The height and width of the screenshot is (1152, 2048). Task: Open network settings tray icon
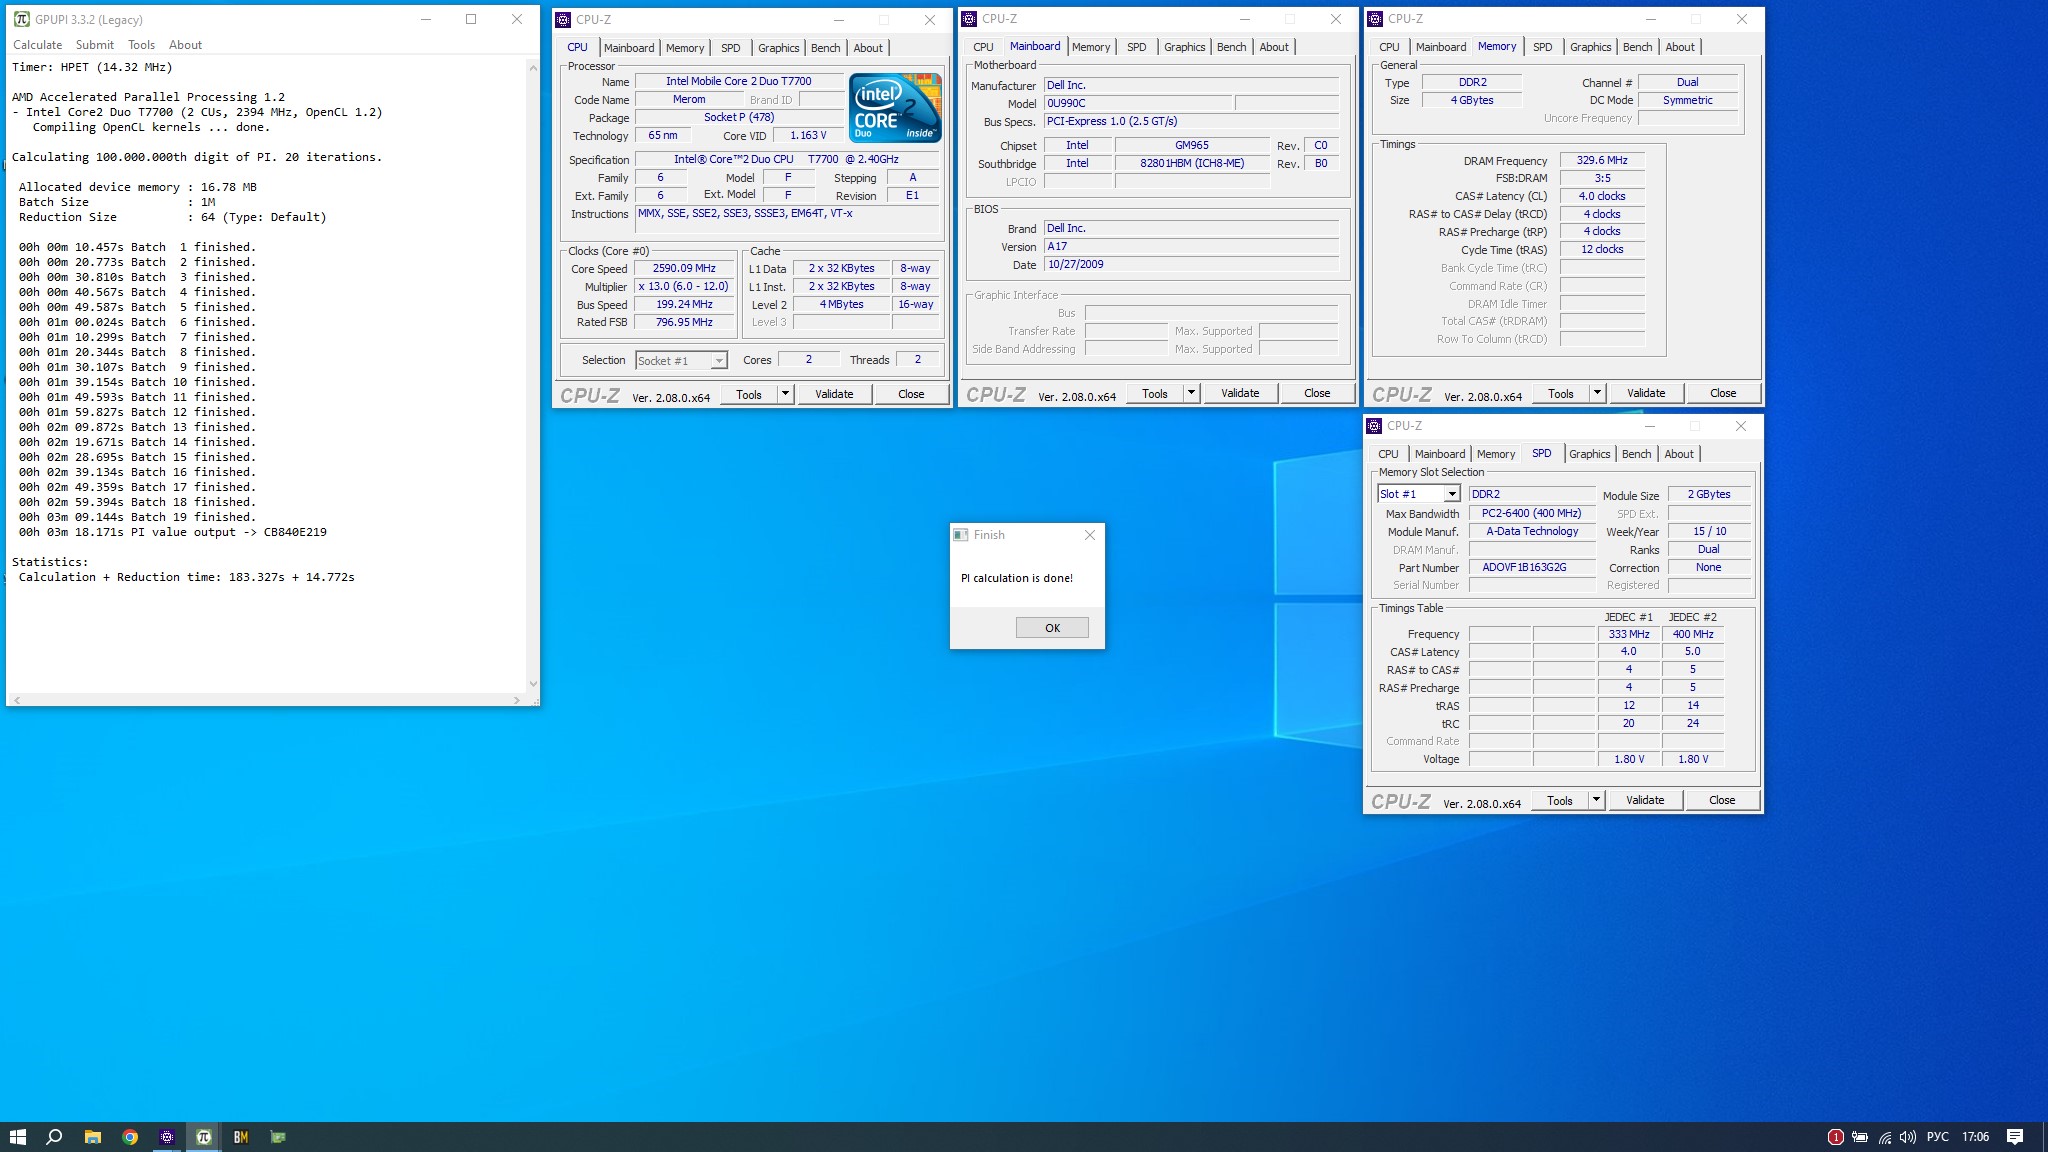point(1884,1137)
